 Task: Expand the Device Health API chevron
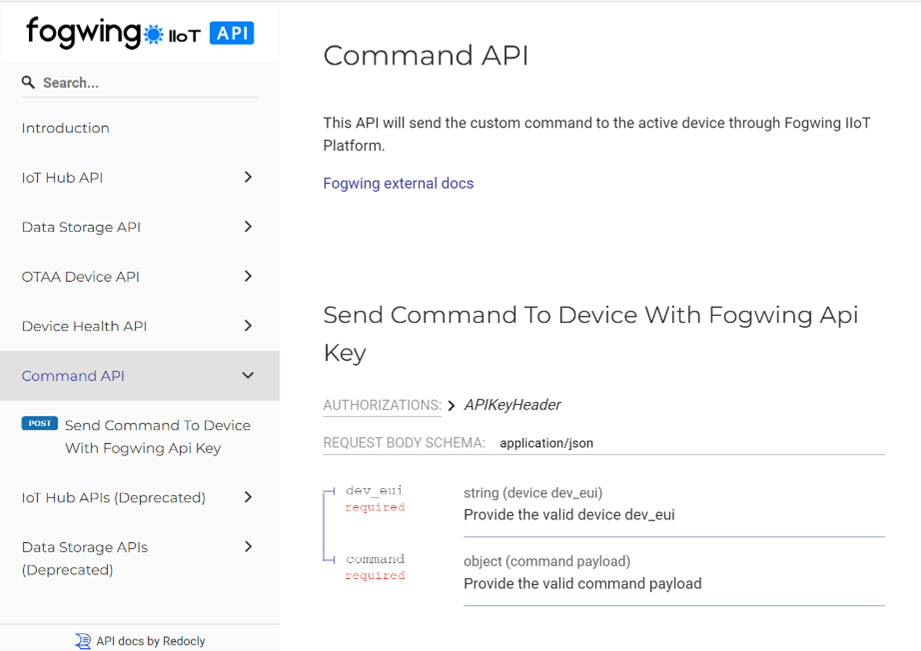248,326
